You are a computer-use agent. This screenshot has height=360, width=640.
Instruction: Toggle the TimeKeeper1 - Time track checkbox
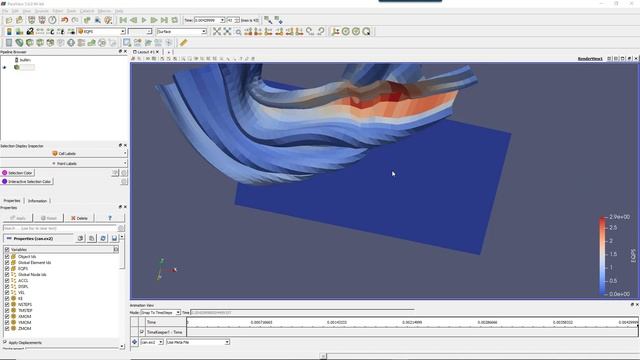142,332
